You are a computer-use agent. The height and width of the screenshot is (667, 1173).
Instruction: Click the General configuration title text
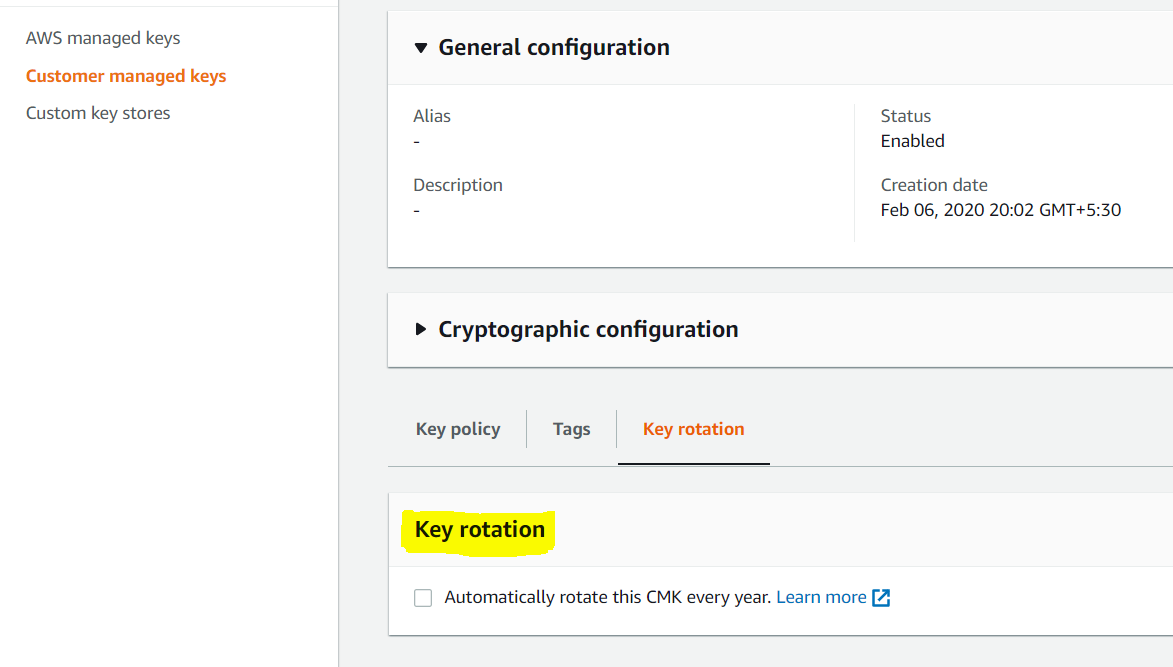554,48
